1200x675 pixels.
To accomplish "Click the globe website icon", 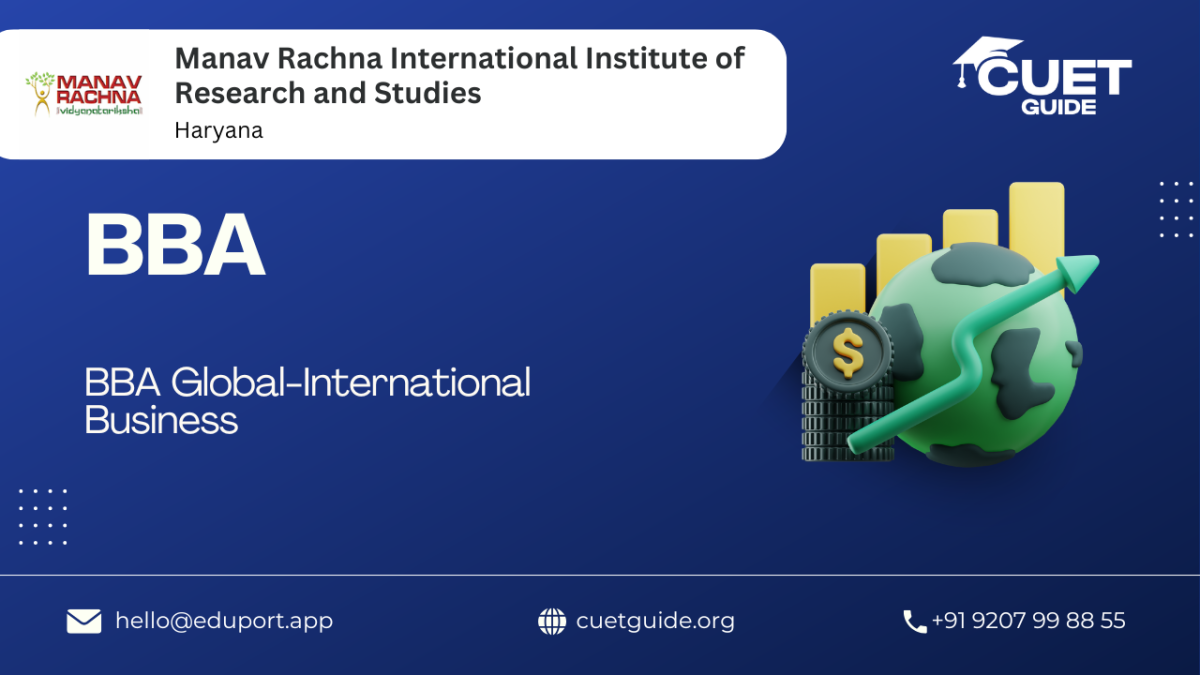I will tap(552, 621).
